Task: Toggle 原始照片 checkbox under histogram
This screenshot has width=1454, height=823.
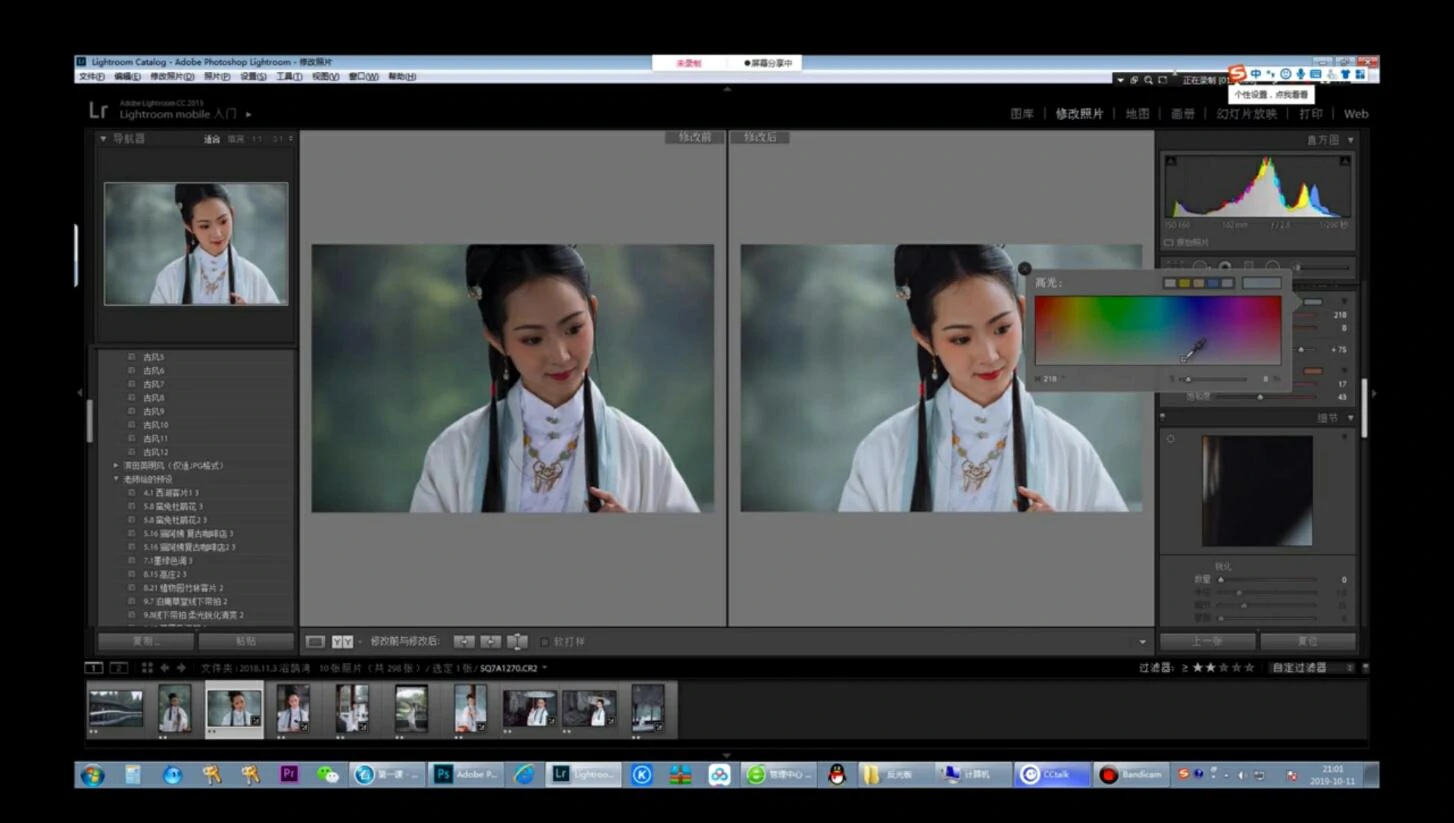Action: click(1169, 242)
